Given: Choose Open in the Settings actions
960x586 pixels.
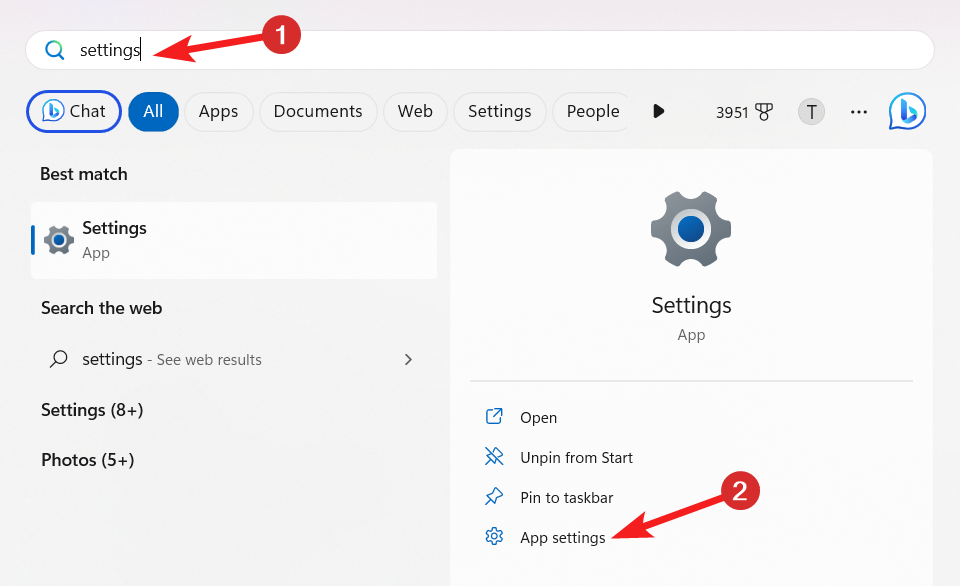Looking at the screenshot, I should 538,418.
